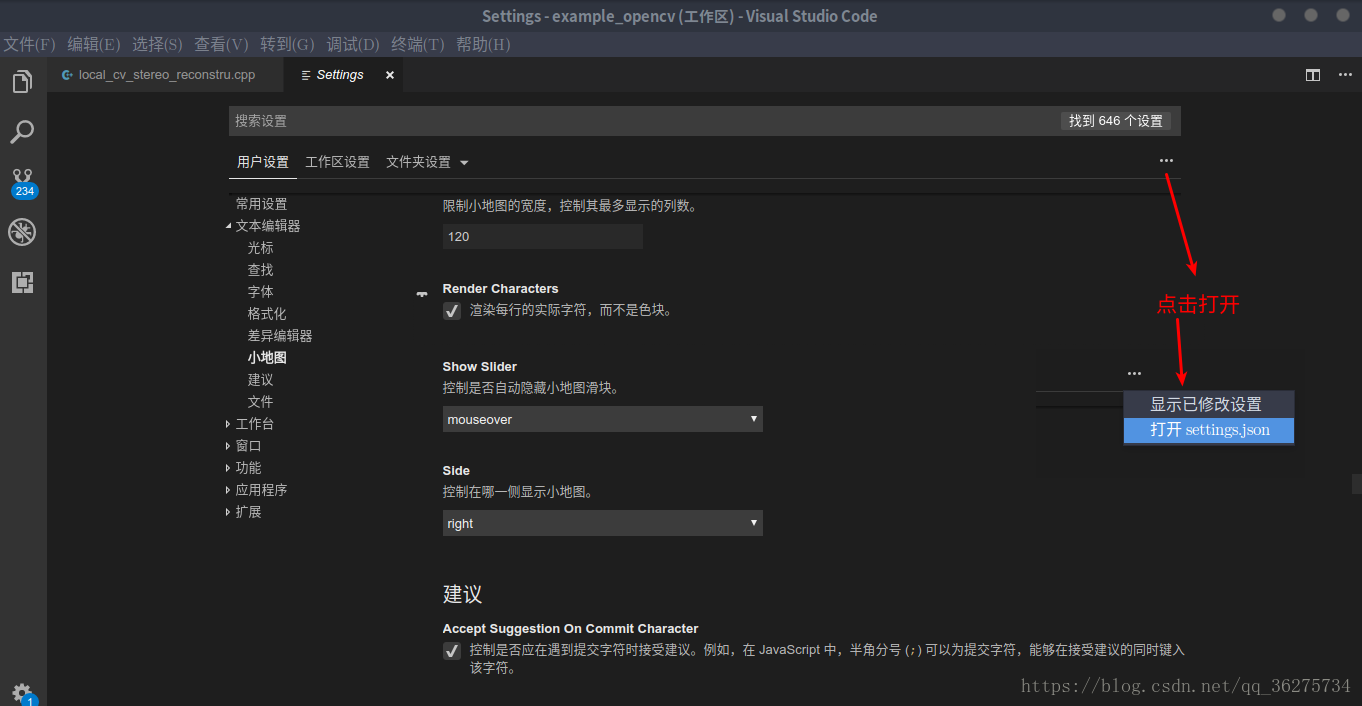Open the 编辑(E) menu
This screenshot has width=1362, height=706.
coord(94,44)
